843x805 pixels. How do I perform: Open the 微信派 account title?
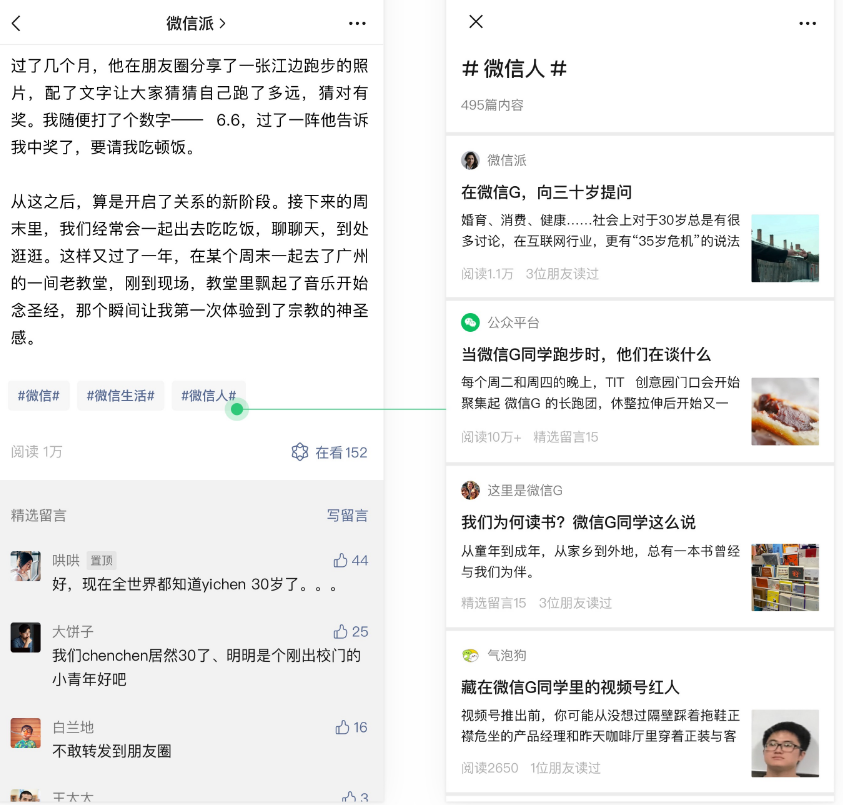tap(196, 23)
